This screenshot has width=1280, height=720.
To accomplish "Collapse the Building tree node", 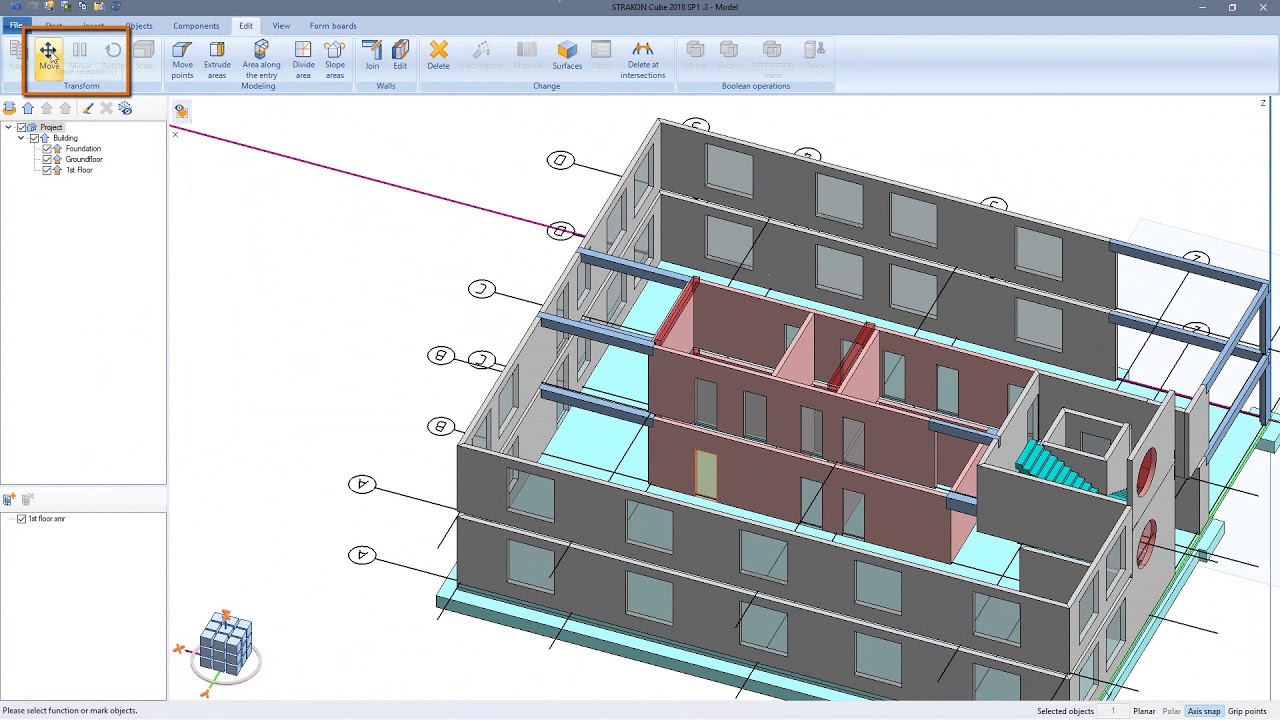I will (21, 138).
